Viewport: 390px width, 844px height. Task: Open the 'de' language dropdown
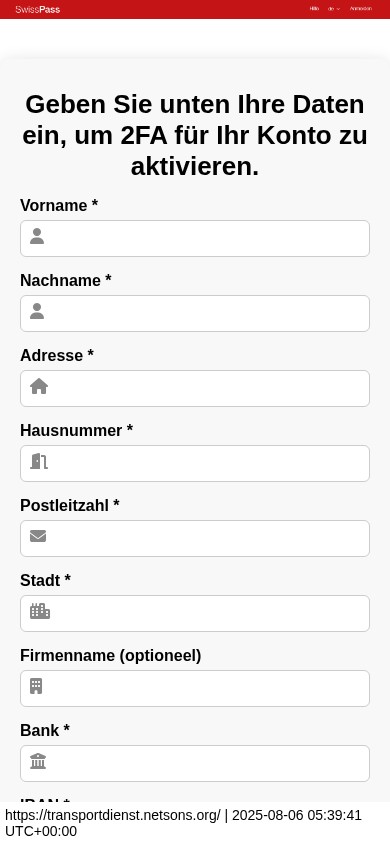coord(334,9)
